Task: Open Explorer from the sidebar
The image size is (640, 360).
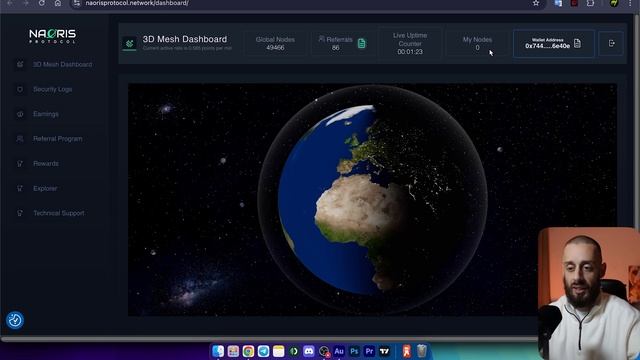Action: click(x=45, y=189)
